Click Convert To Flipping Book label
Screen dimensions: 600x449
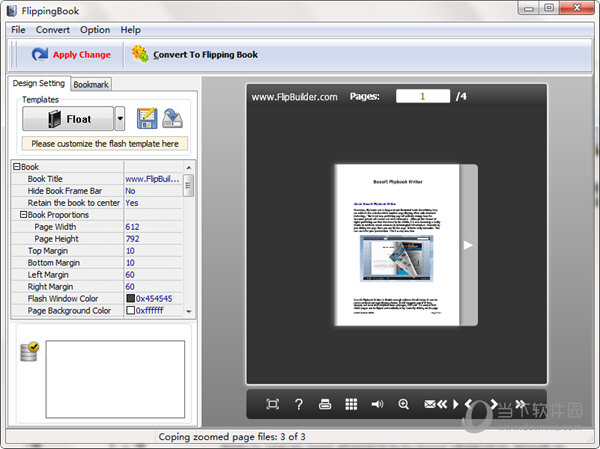205,55
